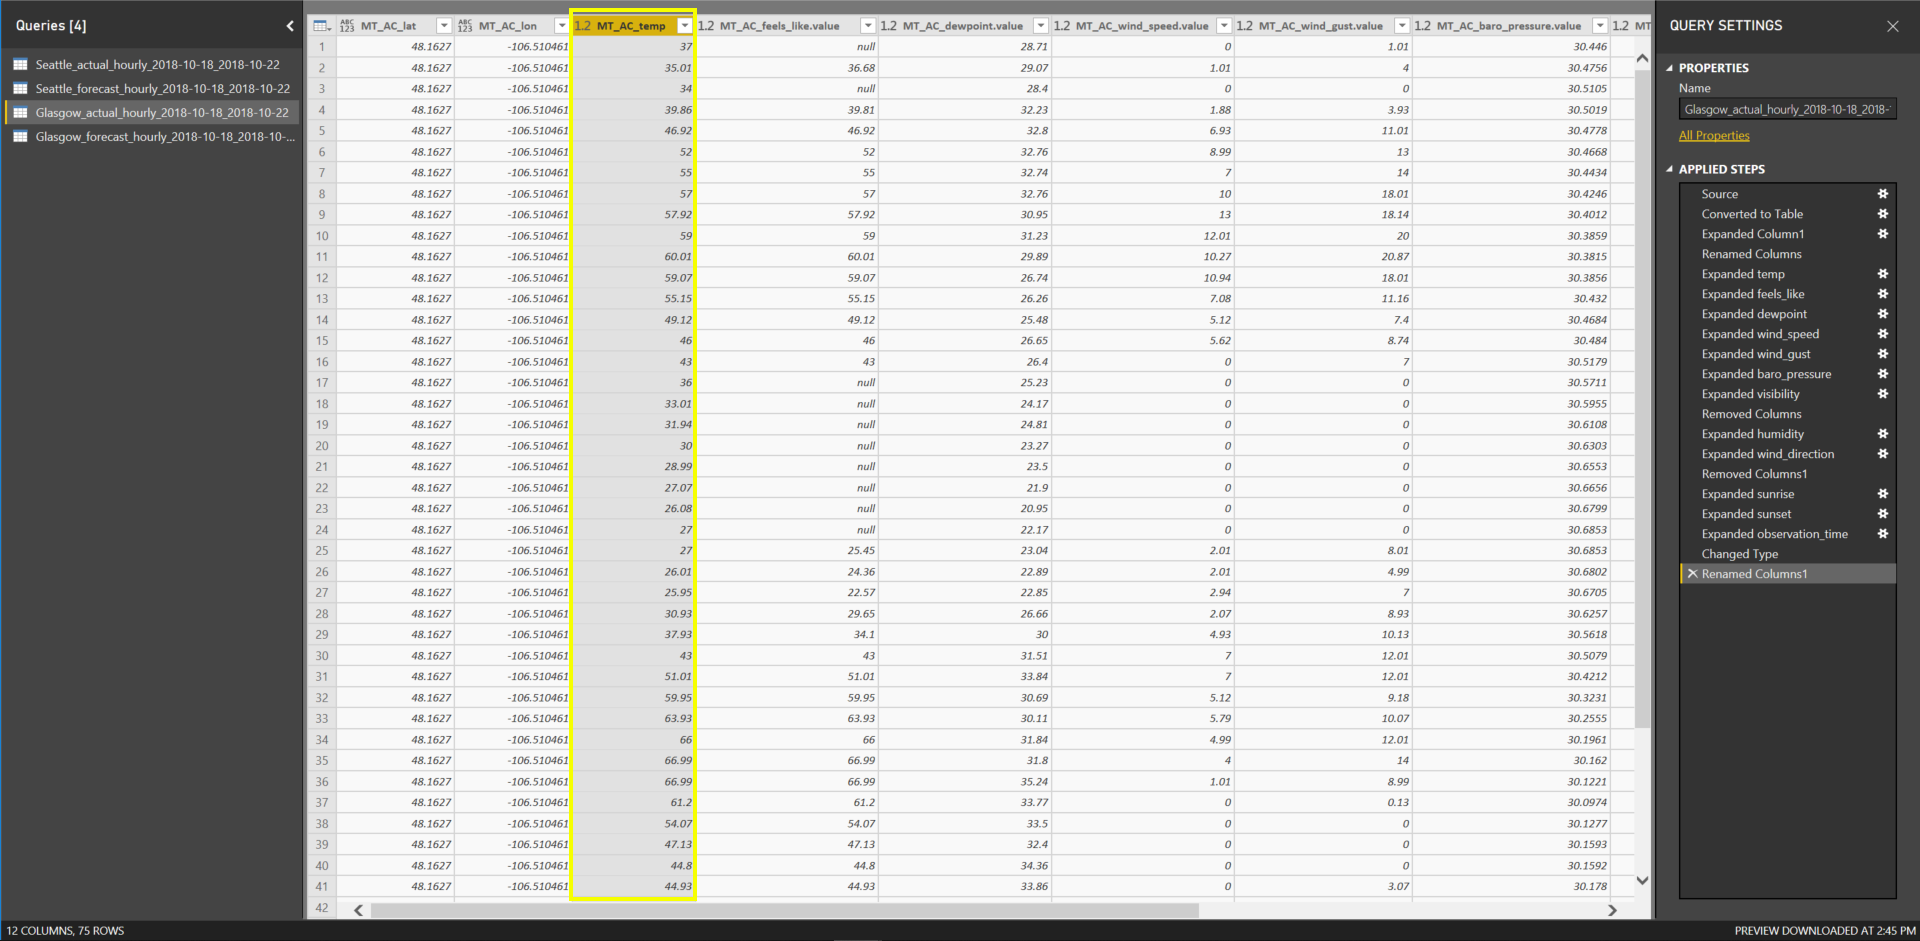Viewport: 1920px width, 941px height.
Task: Change data type icon of MT_AC_temp column
Action: click(583, 26)
